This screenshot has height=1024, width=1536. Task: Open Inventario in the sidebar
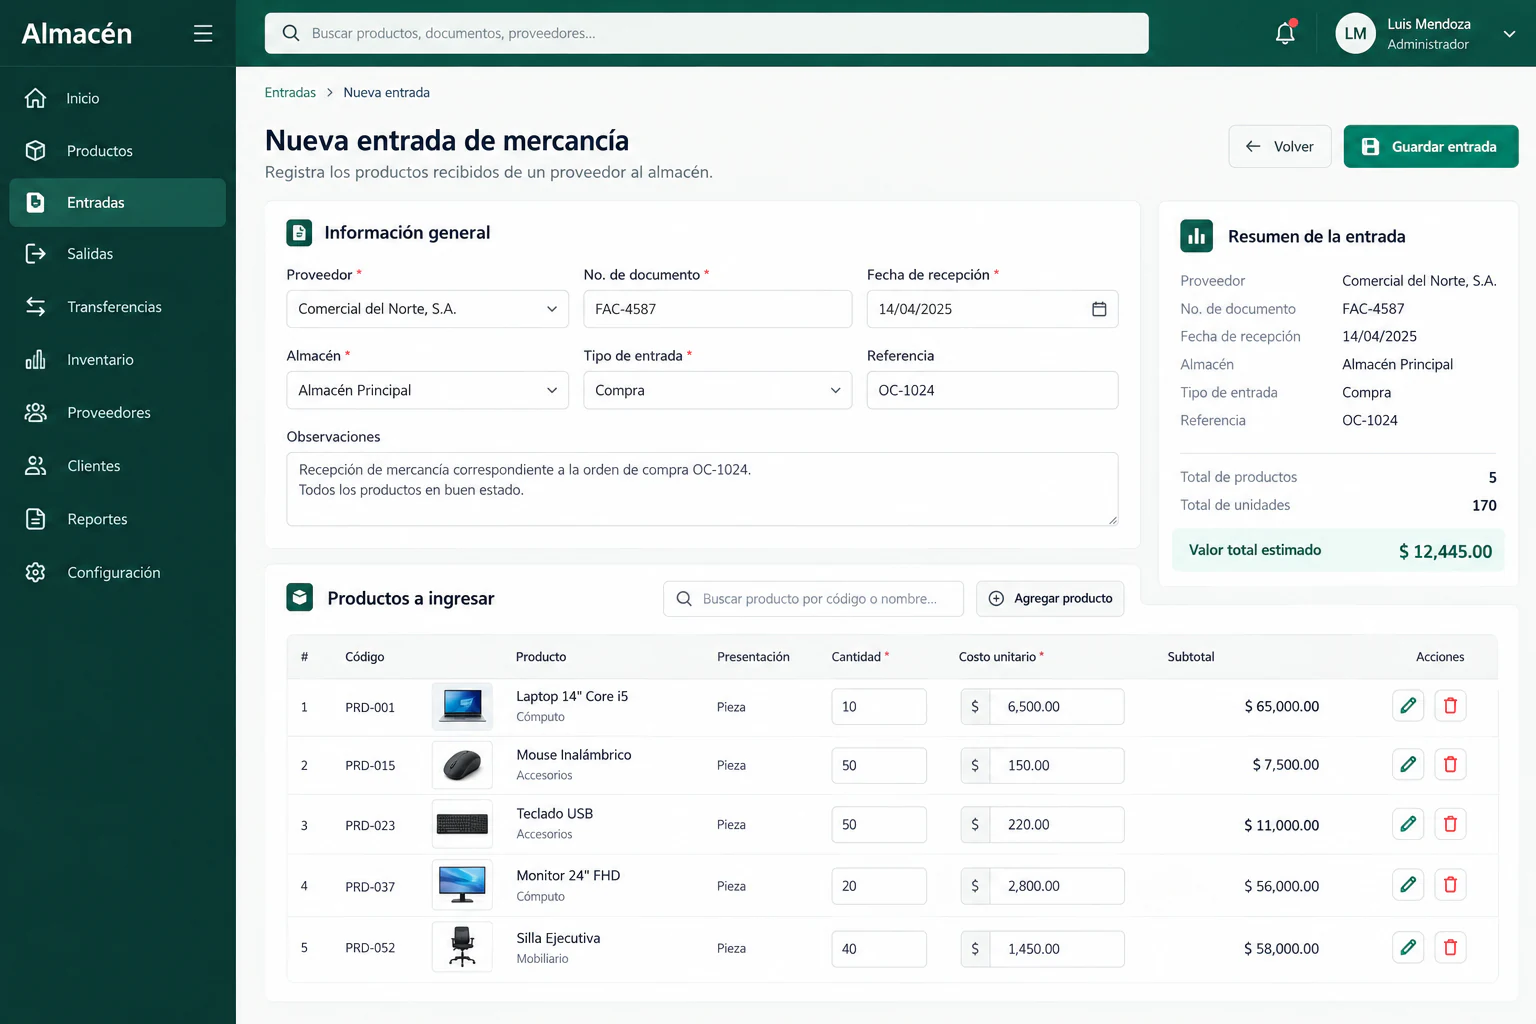(118, 360)
